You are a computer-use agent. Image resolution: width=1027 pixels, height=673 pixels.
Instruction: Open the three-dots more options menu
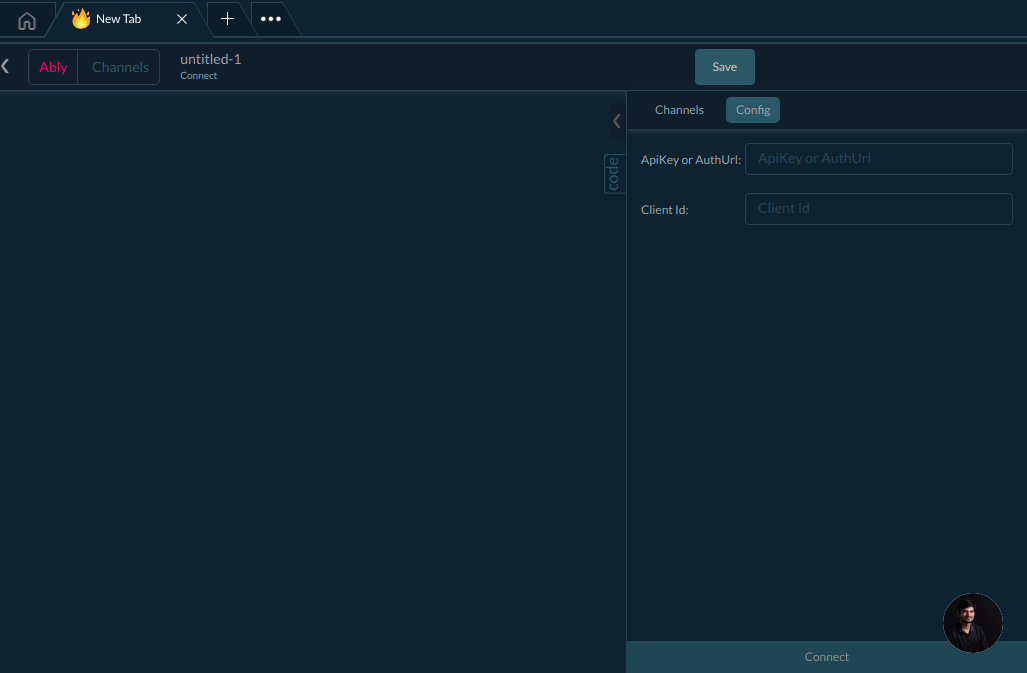[270, 19]
